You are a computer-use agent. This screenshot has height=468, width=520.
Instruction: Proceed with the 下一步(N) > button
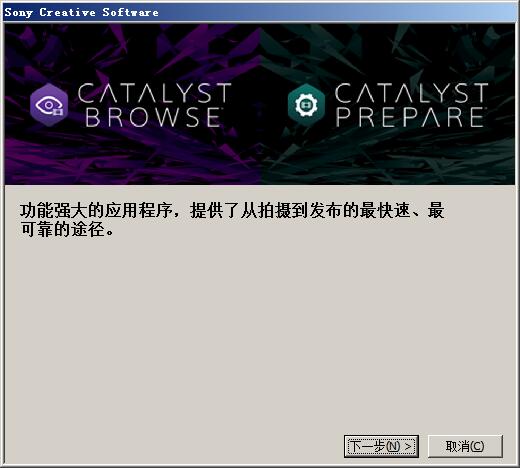click(381, 446)
